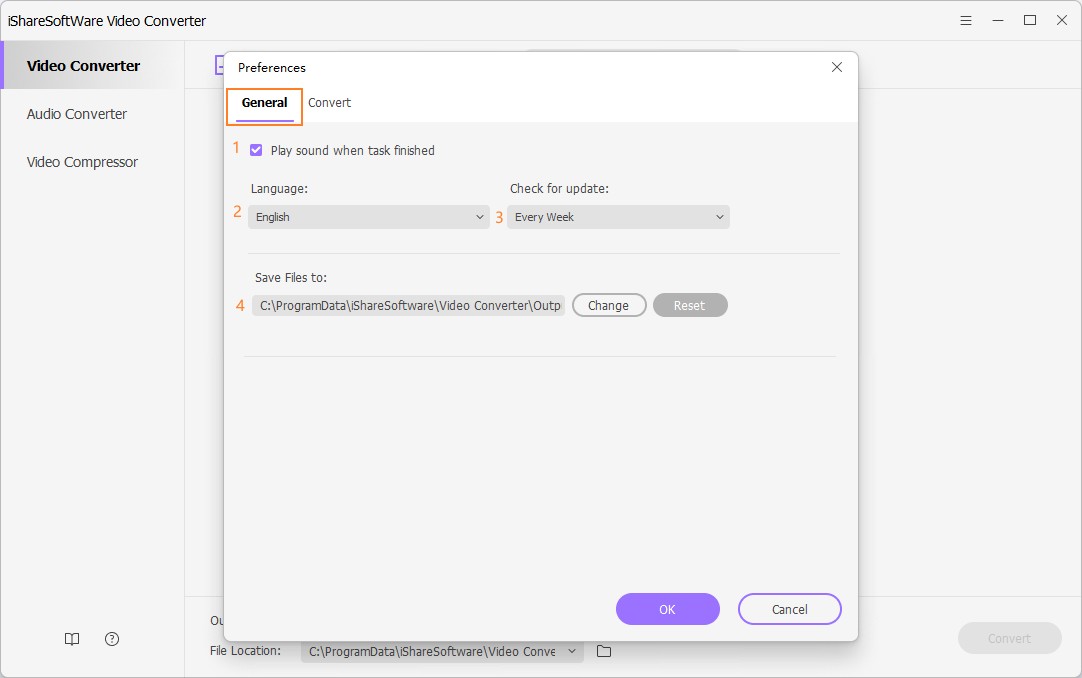The image size is (1082, 678).
Task: Open the Check for update dropdown
Action: click(x=618, y=217)
